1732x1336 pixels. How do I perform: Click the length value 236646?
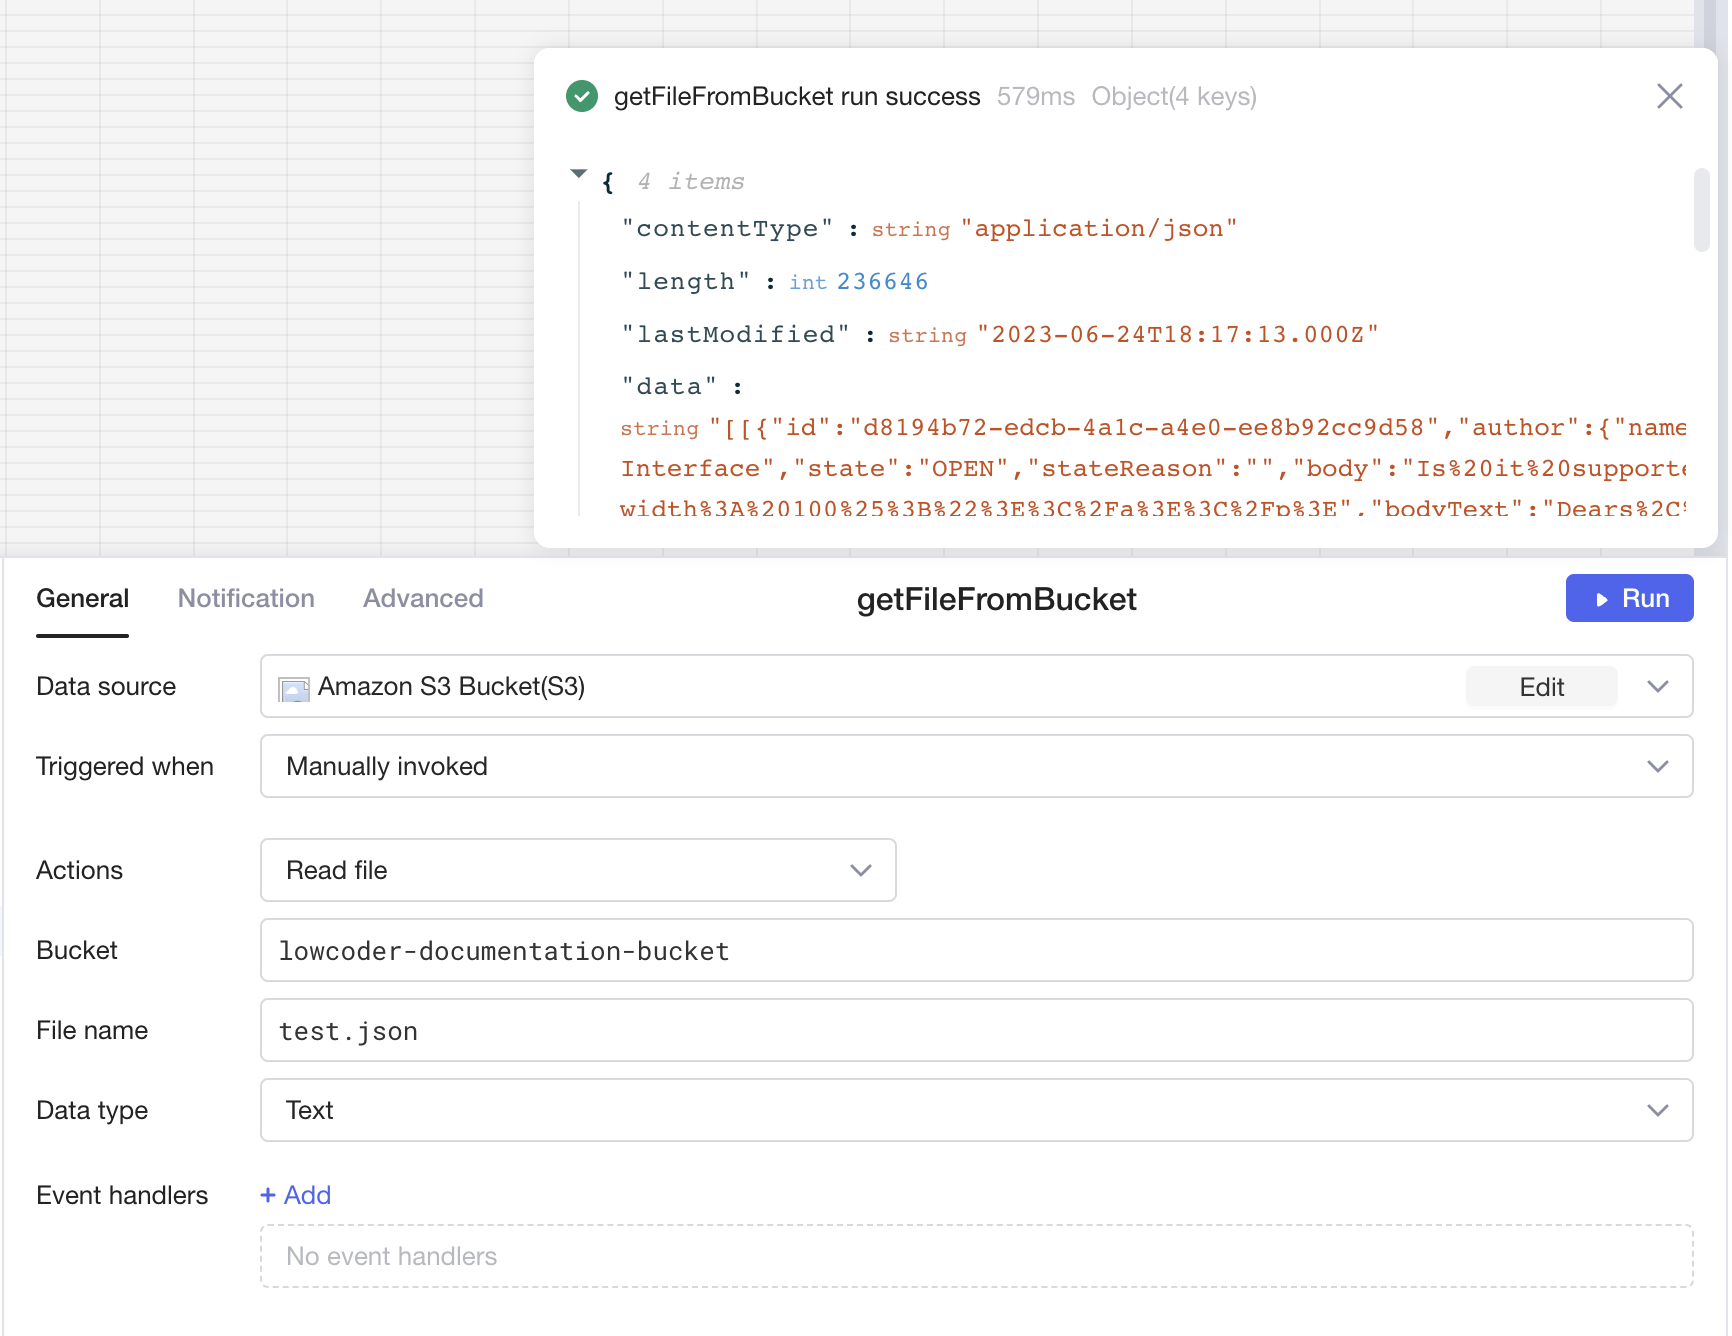point(882,282)
